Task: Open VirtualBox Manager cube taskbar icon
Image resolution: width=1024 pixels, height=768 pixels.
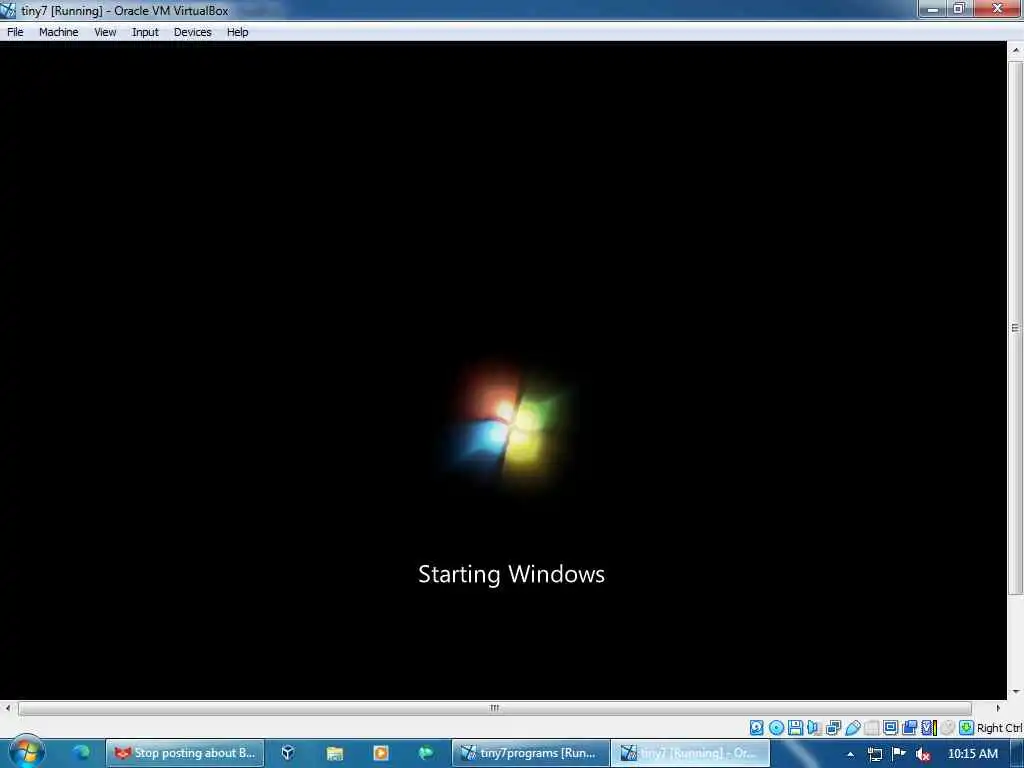Action: coord(288,753)
